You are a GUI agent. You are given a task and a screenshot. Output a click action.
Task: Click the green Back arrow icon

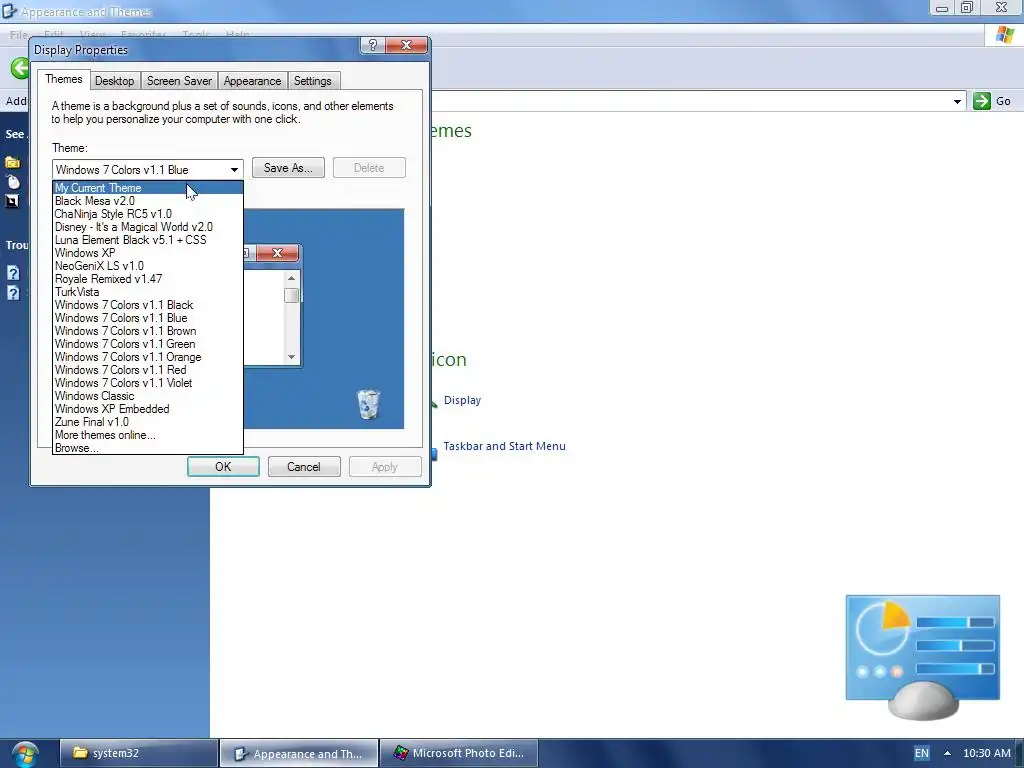[x=20, y=68]
